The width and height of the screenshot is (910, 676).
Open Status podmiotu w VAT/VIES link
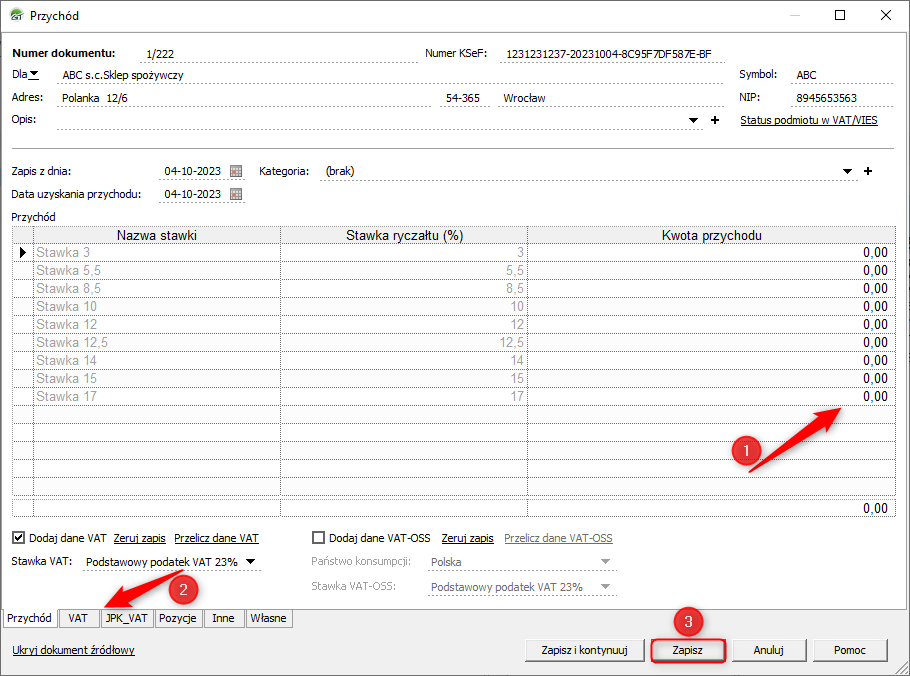click(x=809, y=120)
